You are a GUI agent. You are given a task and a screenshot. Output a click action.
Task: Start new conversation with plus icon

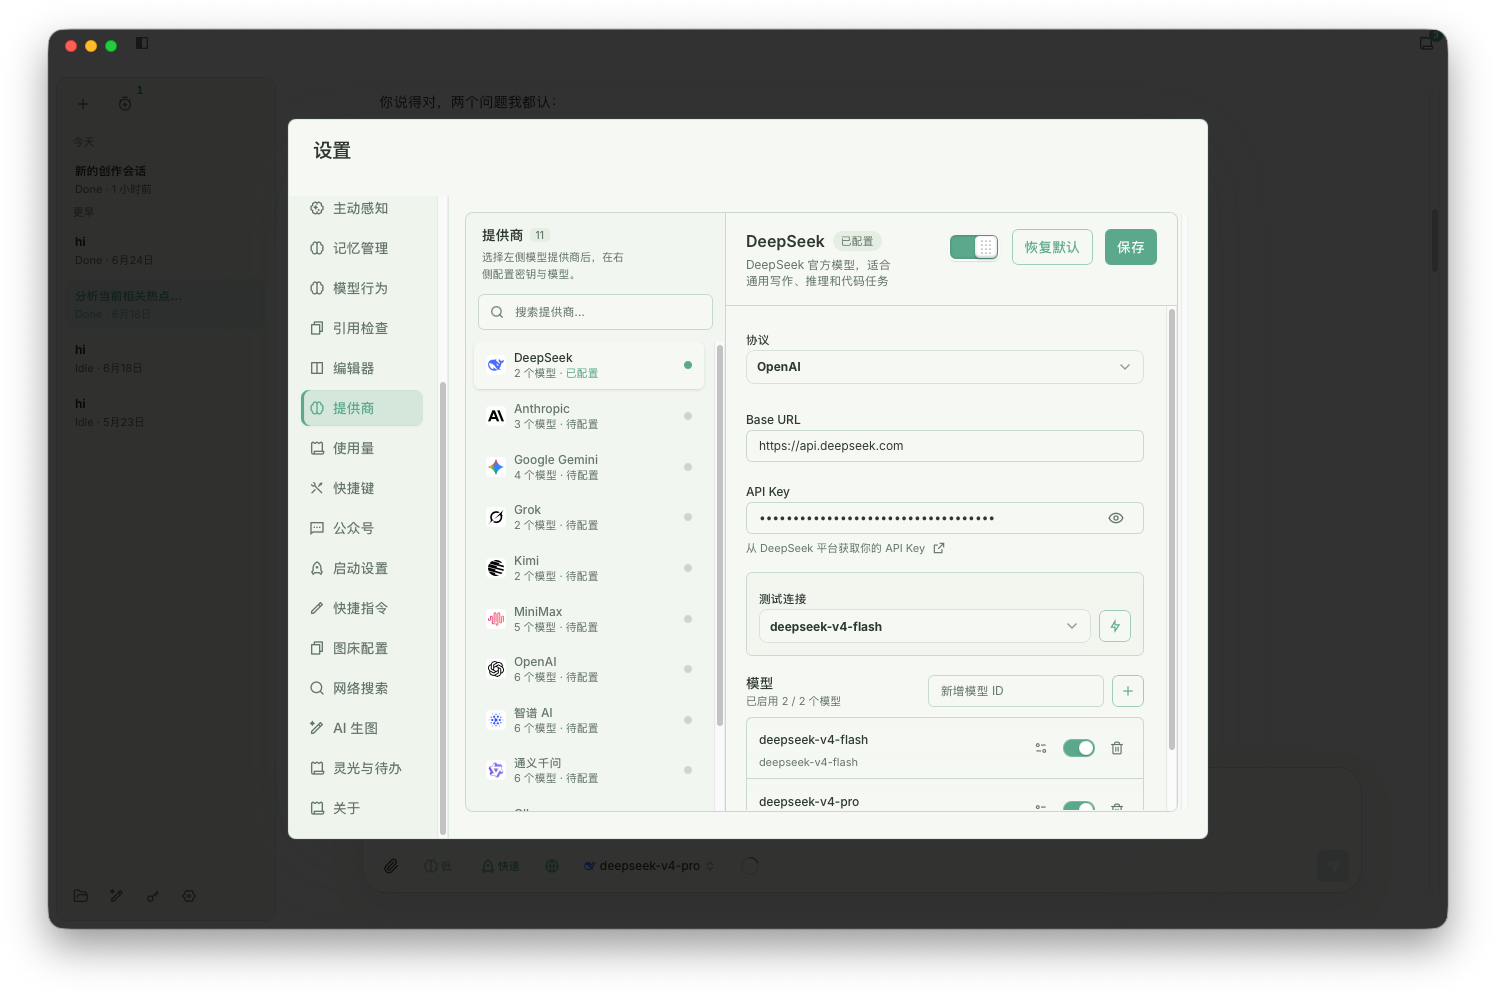point(83,104)
